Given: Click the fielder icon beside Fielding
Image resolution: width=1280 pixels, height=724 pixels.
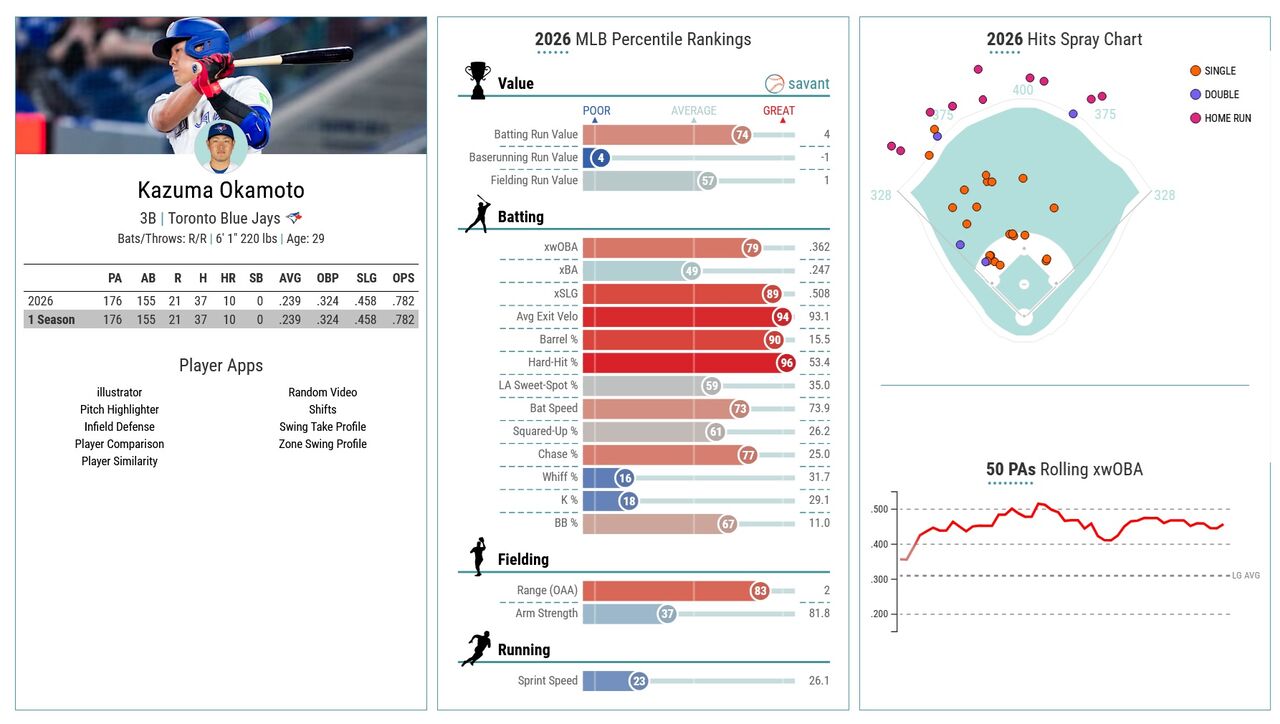Looking at the screenshot, I should coord(478,557).
